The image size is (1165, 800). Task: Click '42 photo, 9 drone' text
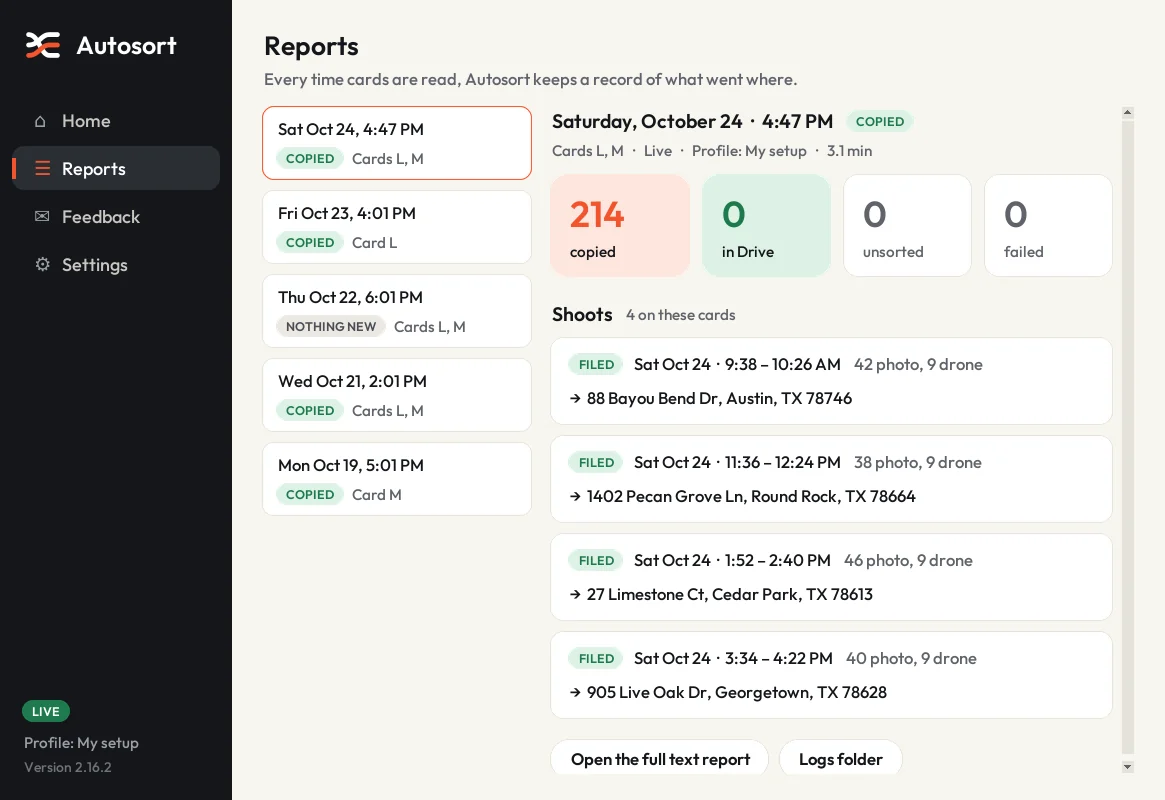(x=918, y=365)
